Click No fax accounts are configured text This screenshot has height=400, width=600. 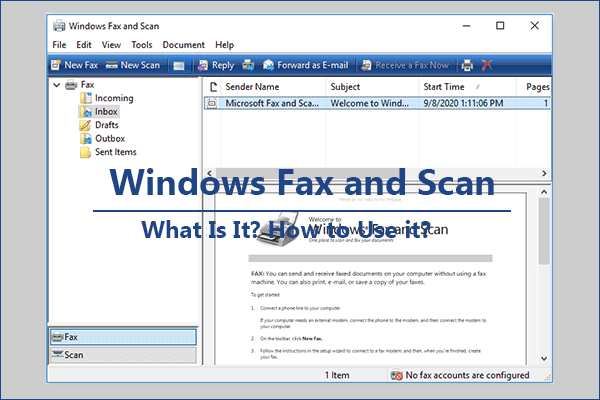coord(467,375)
